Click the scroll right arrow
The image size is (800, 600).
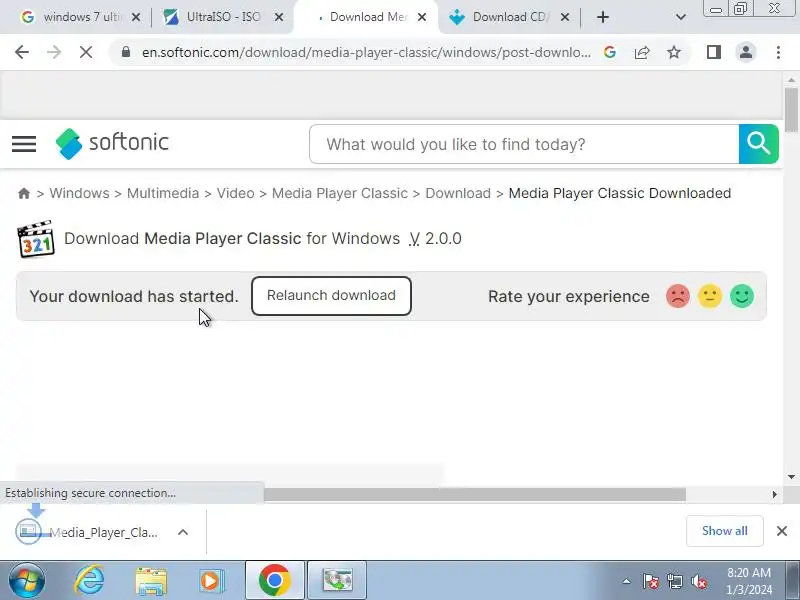[x=774, y=494]
